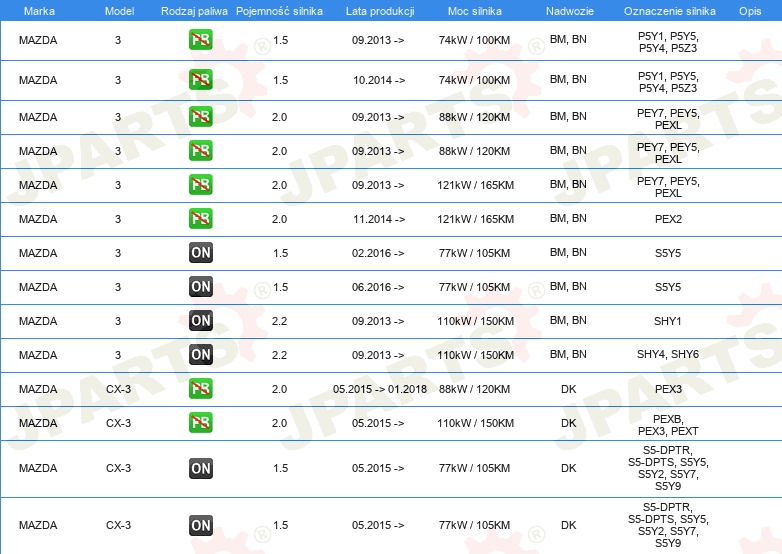Screen dimensions: 782x554
Task: Click BM, BN in the SHY4, SHY6 row
Action: click(568, 354)
